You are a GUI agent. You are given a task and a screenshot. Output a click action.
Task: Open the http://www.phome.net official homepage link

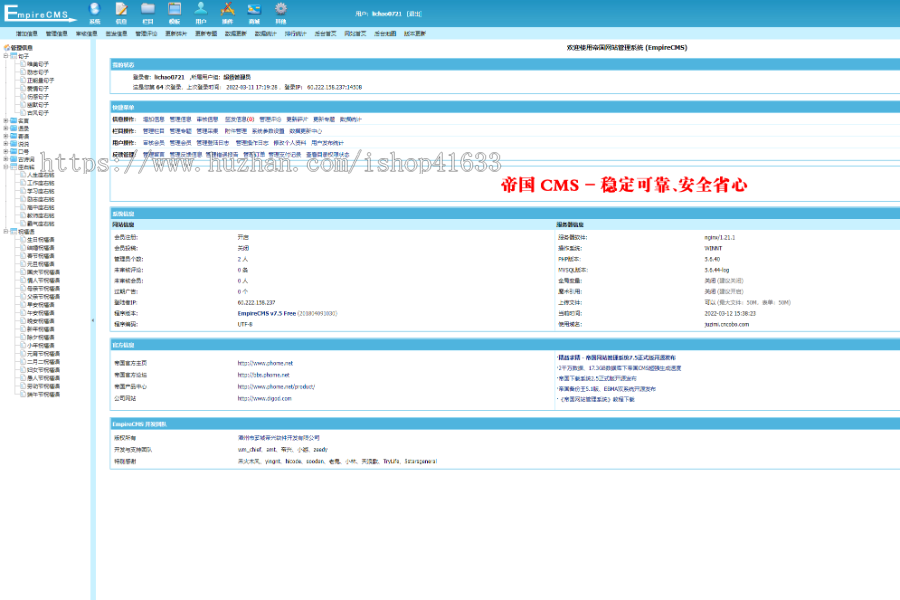pyautogui.click(x=265, y=363)
